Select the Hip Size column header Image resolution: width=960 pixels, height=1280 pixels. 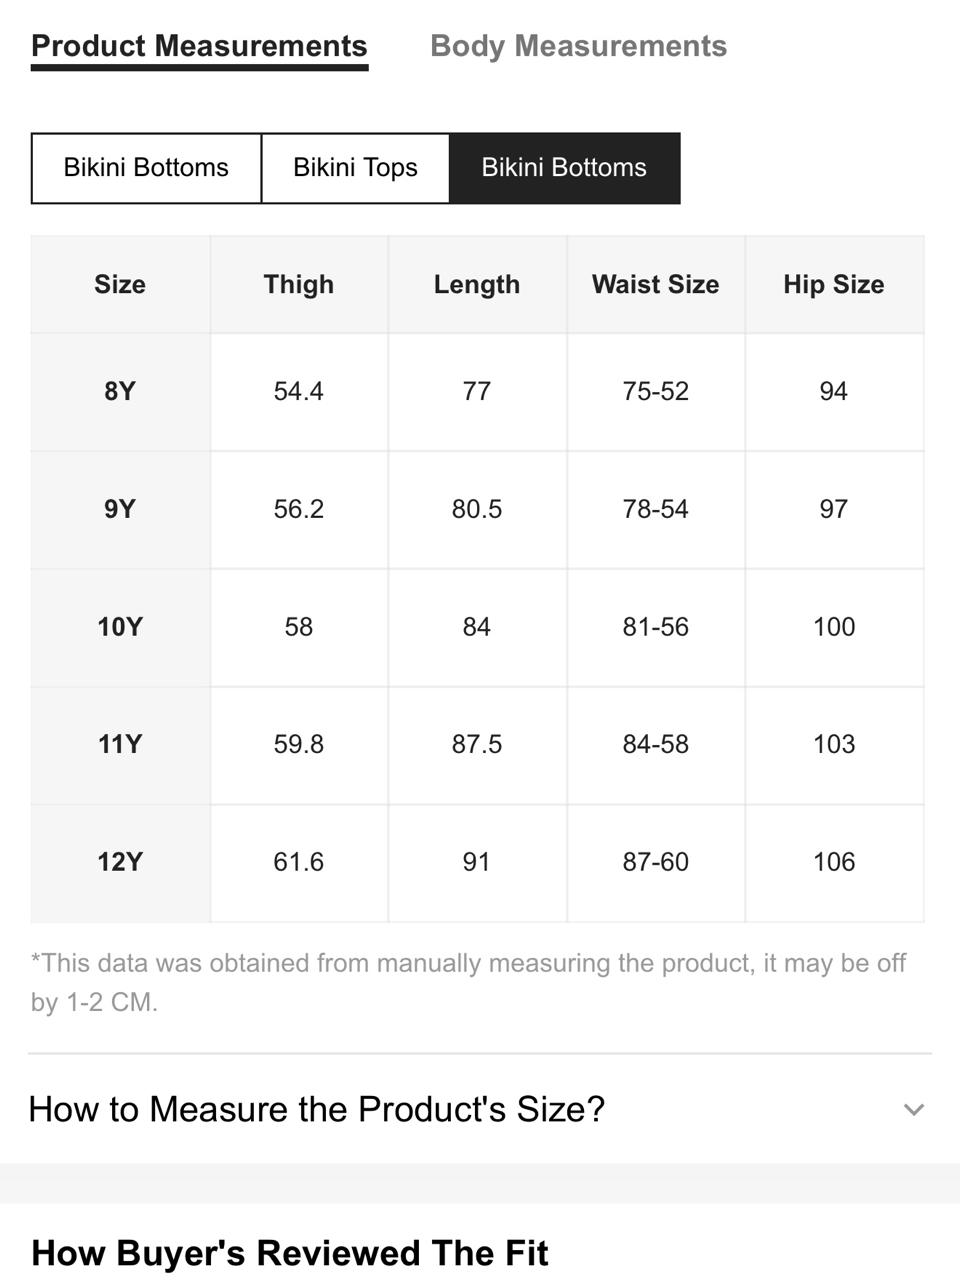[x=834, y=285]
